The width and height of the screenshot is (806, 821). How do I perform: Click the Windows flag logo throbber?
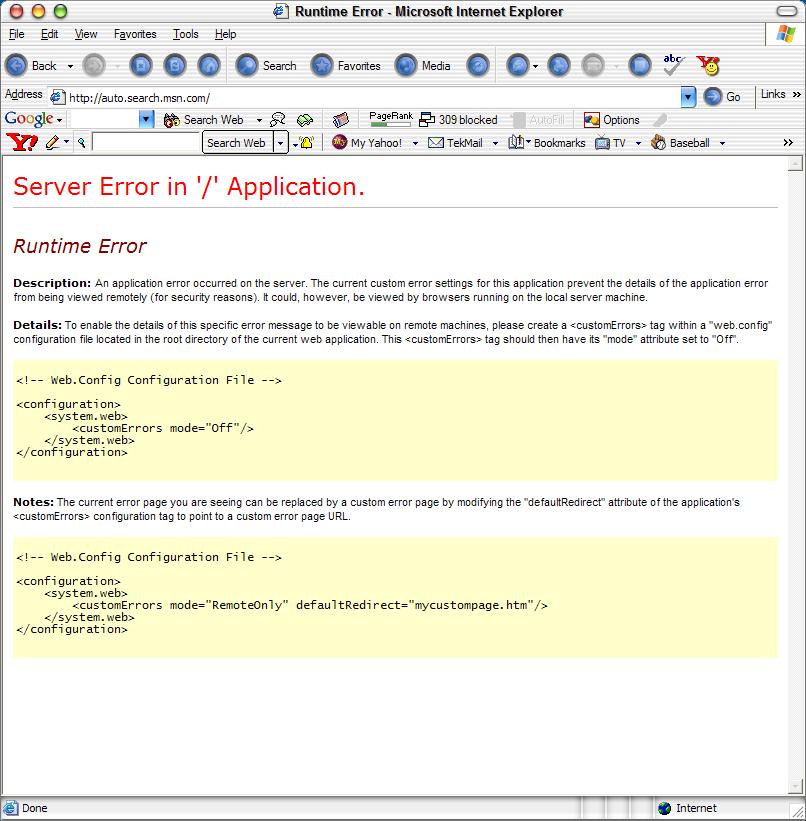(786, 34)
